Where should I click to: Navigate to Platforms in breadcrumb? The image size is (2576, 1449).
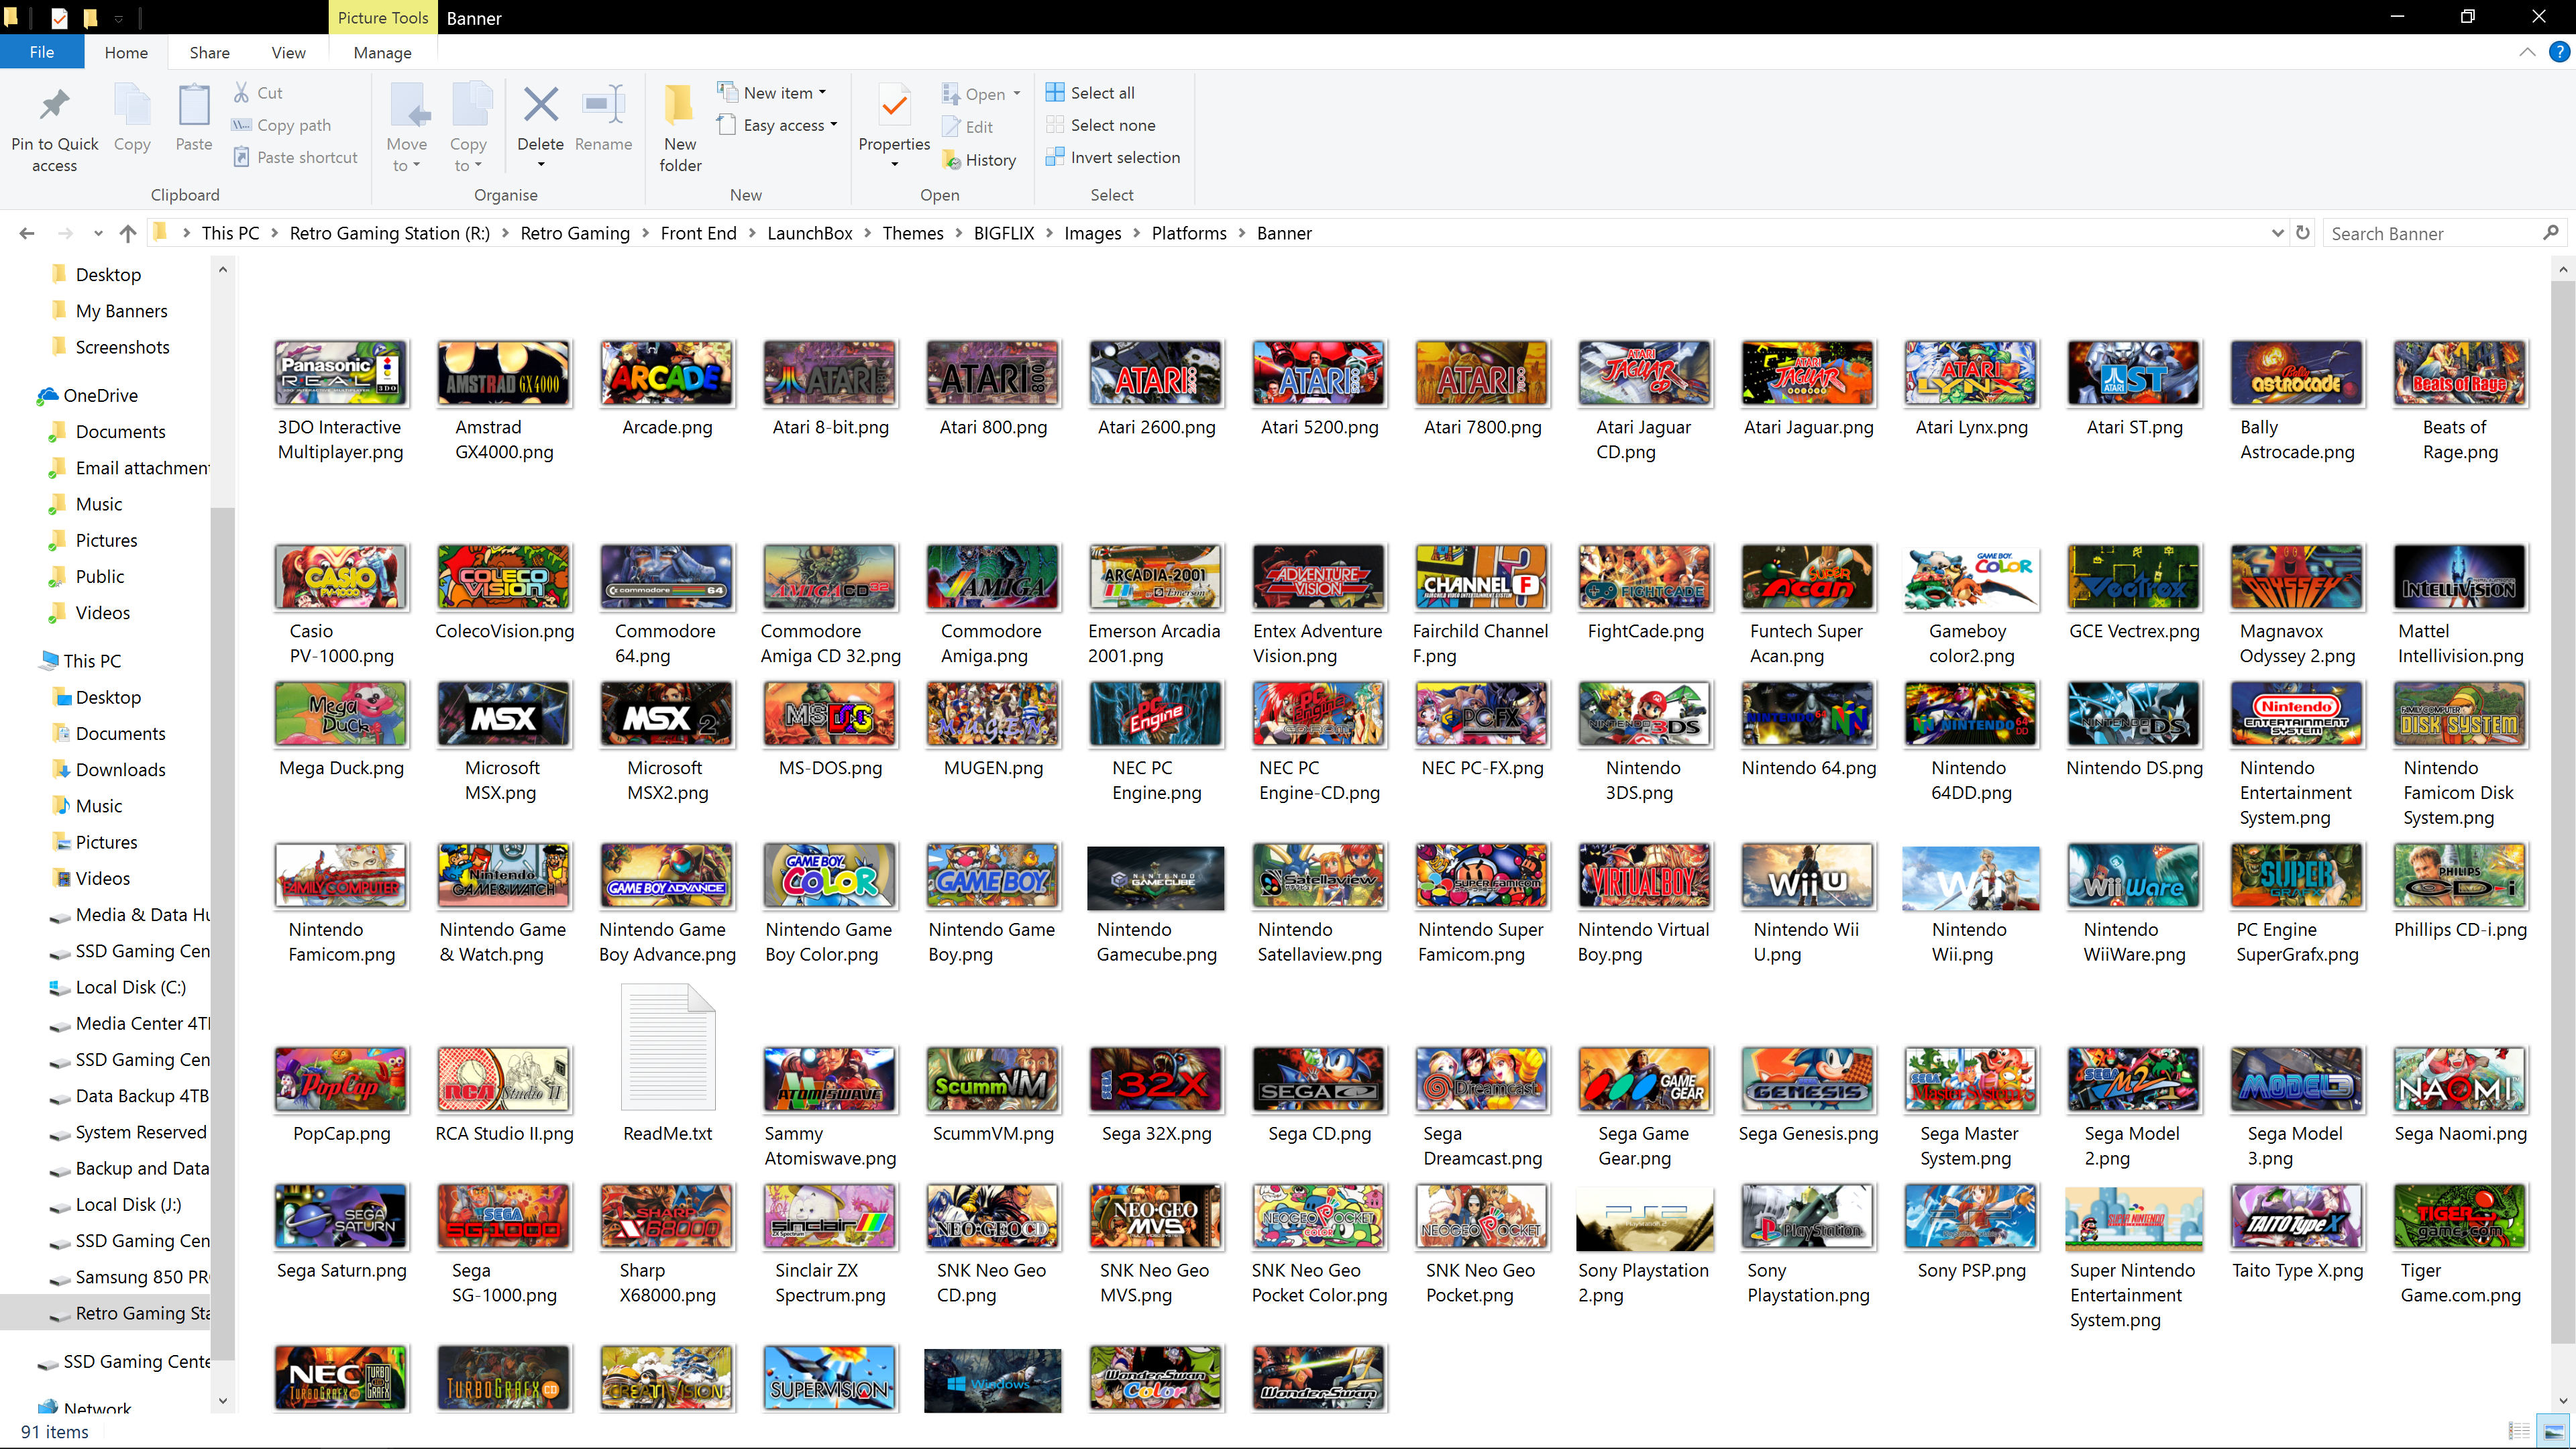pos(1188,233)
